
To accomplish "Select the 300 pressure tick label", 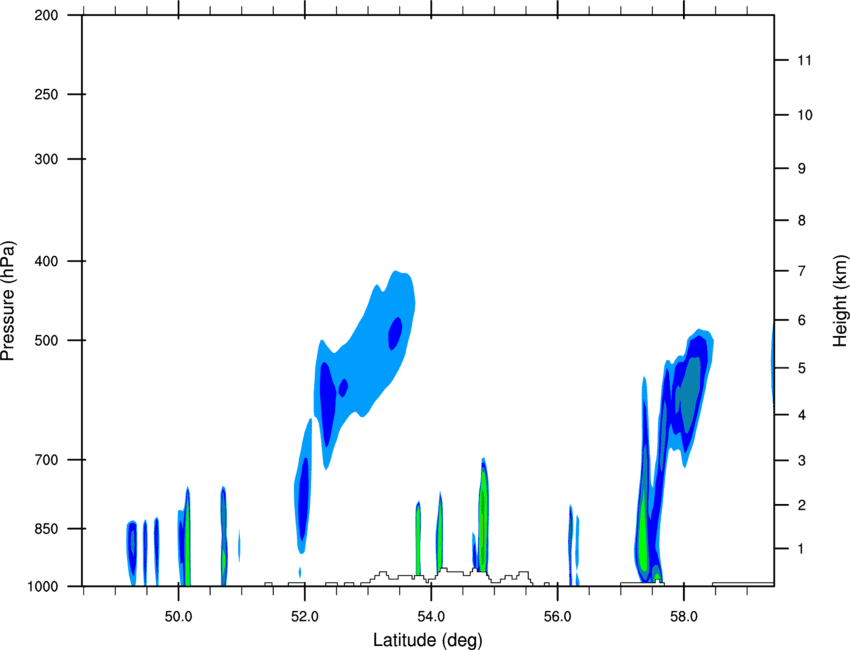I will click(46, 159).
